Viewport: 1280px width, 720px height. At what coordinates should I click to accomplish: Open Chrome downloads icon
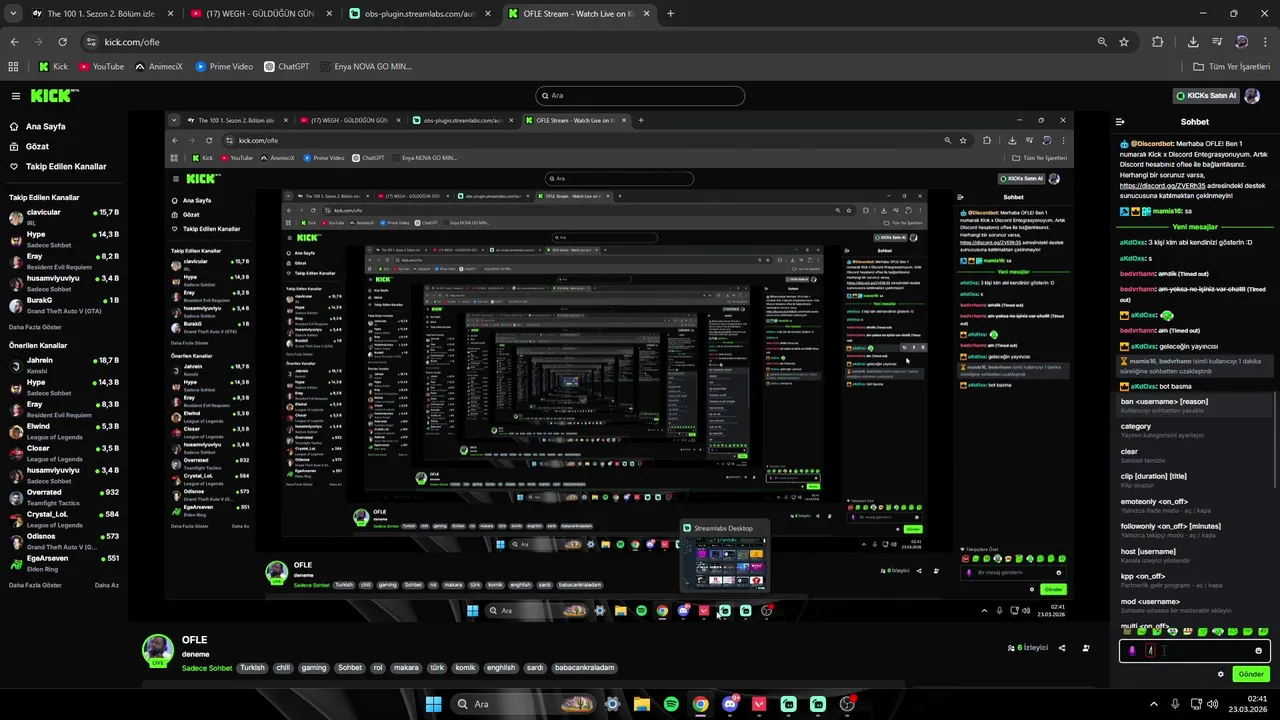[1193, 42]
